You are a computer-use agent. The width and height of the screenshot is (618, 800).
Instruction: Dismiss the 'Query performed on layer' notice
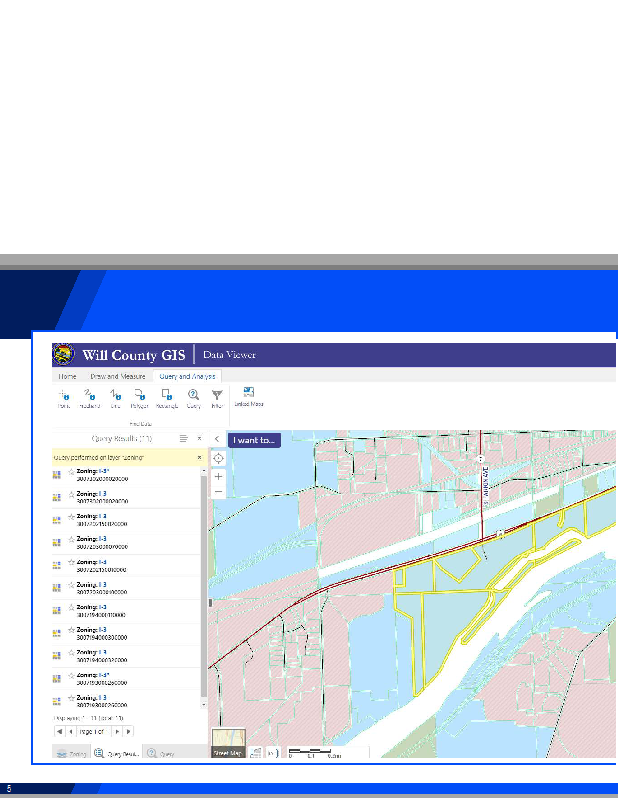coord(199,457)
